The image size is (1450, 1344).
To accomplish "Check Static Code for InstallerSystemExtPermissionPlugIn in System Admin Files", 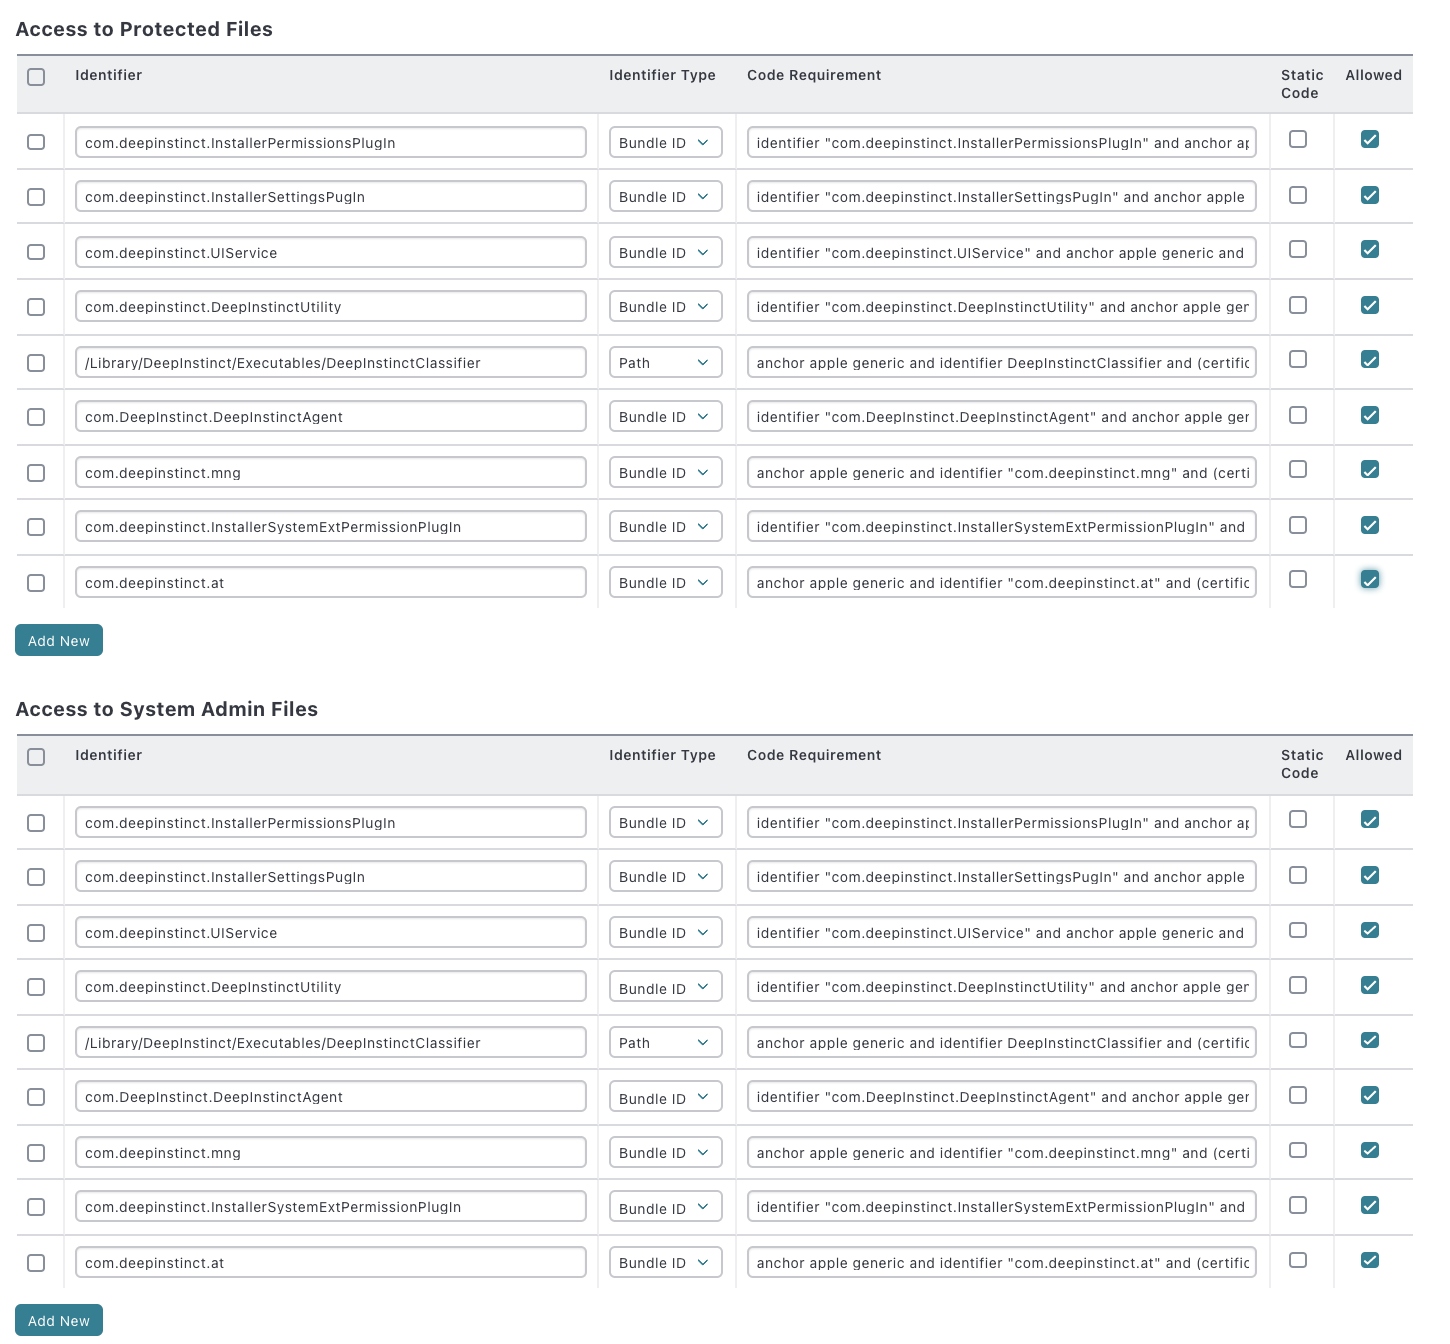I will pos(1298,1205).
